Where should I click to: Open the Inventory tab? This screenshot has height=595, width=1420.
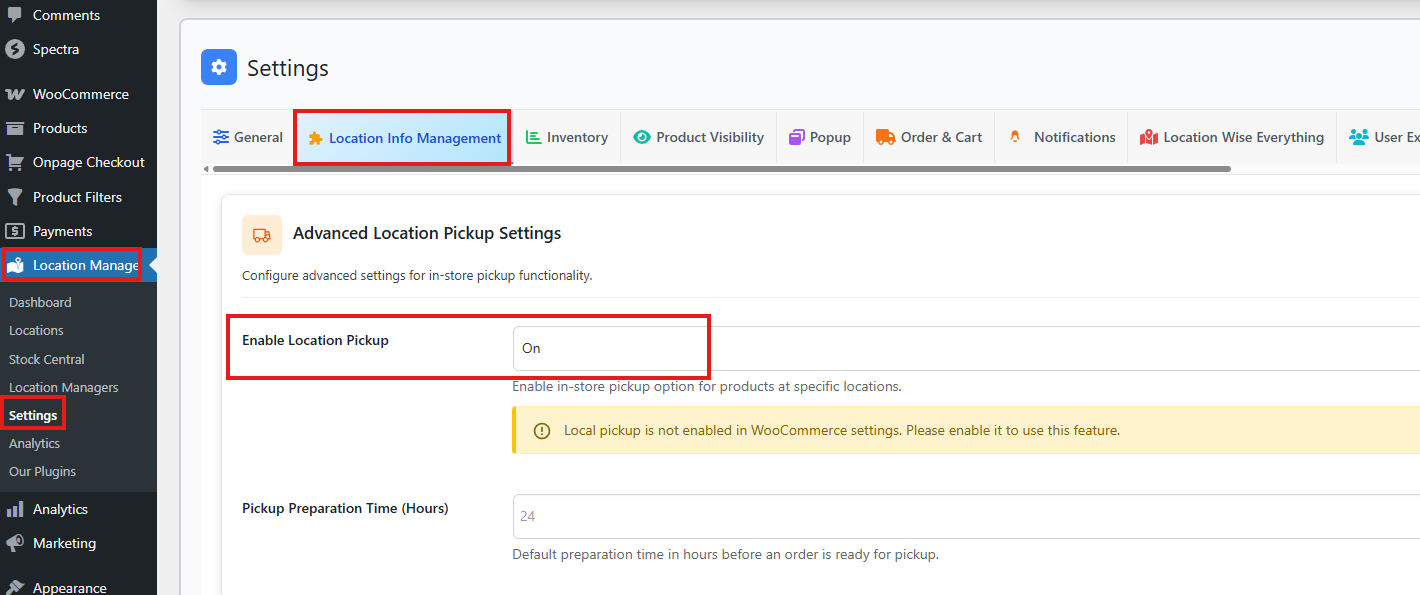click(x=567, y=137)
